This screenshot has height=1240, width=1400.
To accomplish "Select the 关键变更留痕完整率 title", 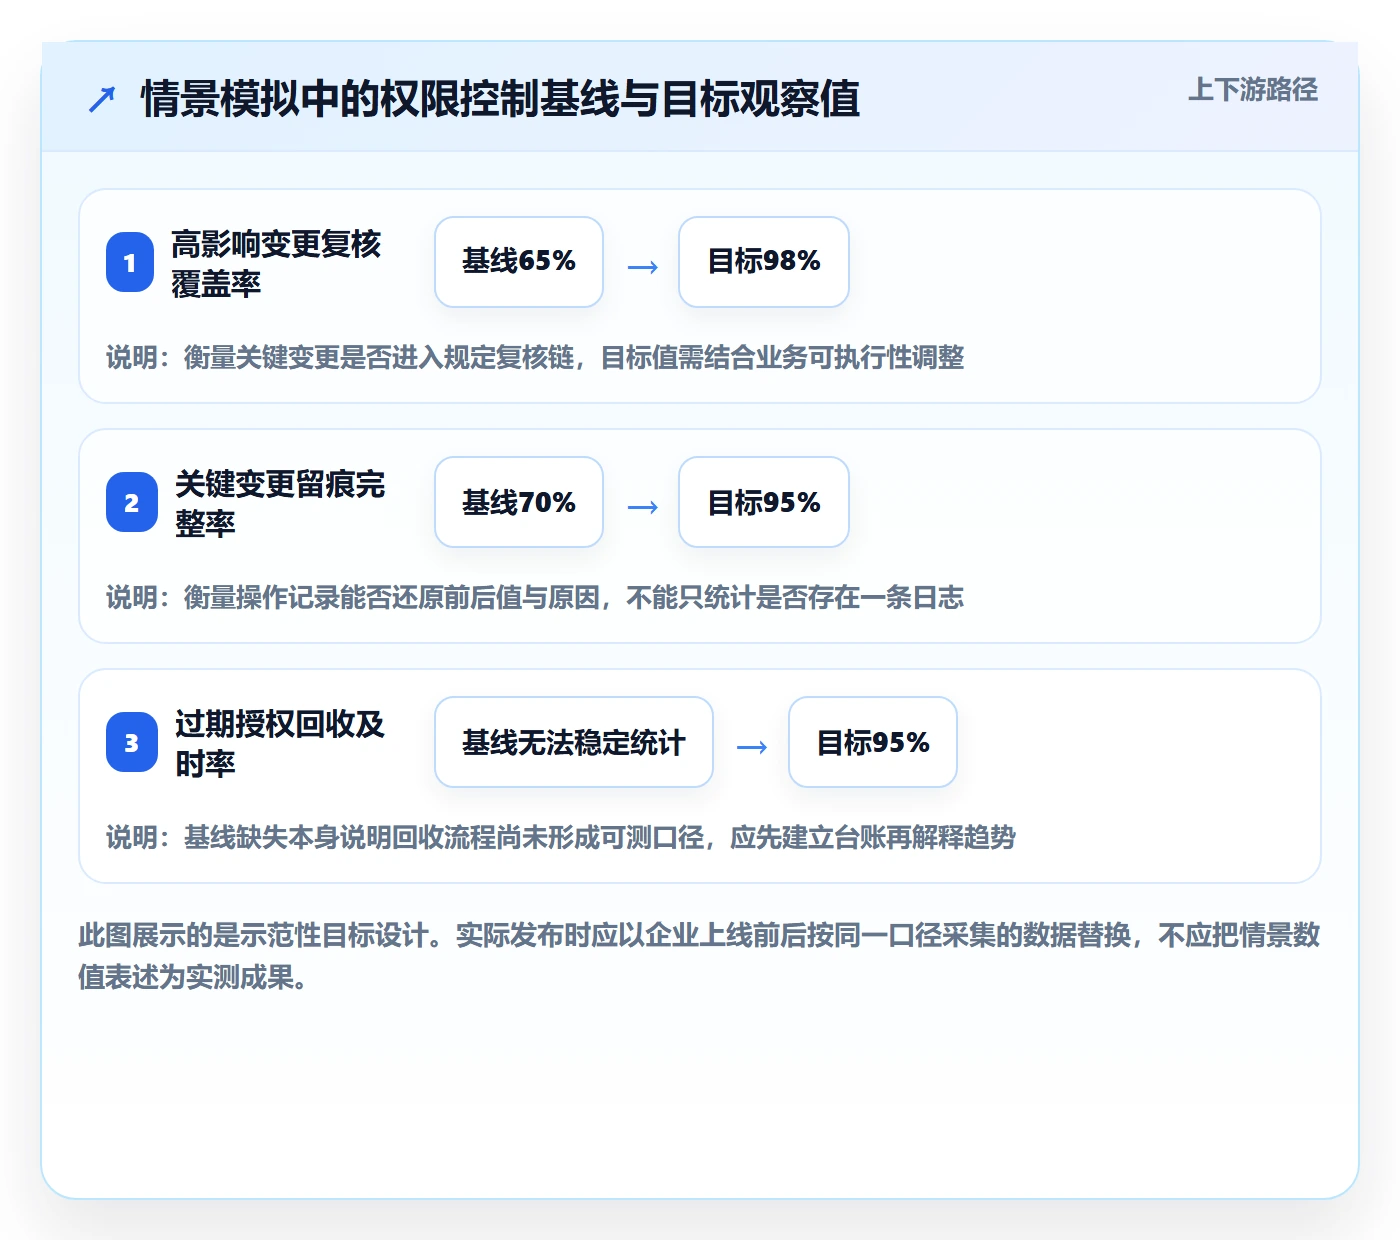I will coord(280,503).
